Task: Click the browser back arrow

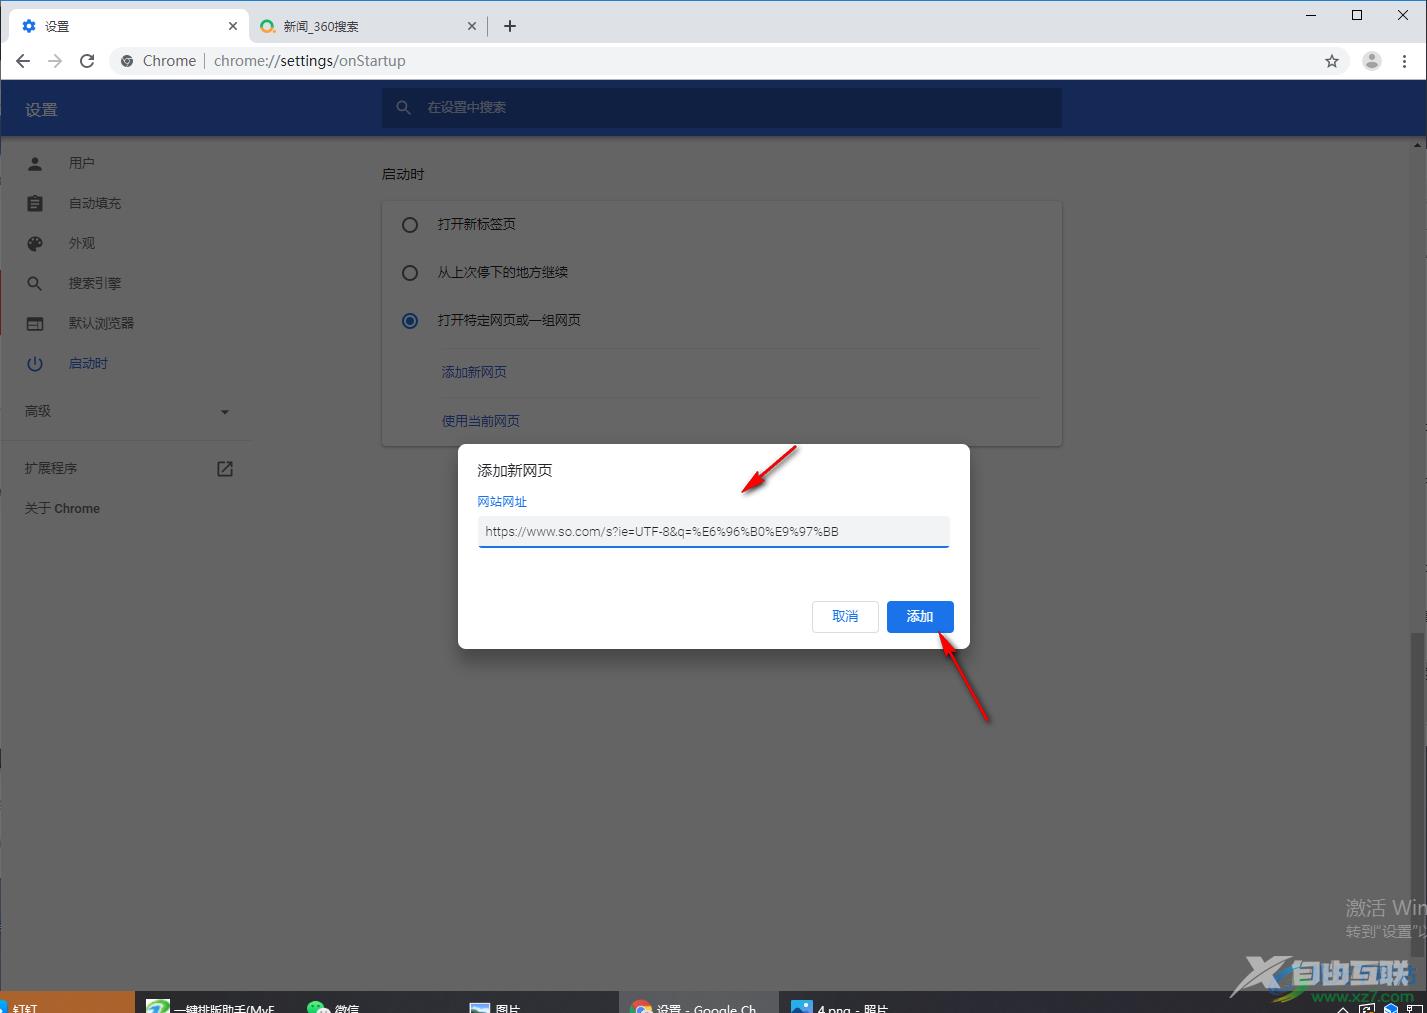Action: (23, 61)
